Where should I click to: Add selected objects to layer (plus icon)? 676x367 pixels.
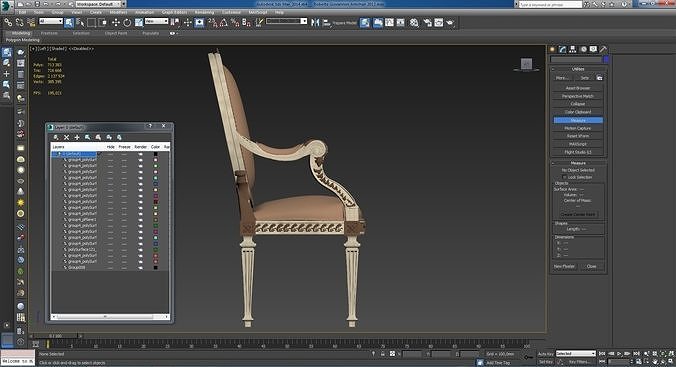(x=77, y=137)
